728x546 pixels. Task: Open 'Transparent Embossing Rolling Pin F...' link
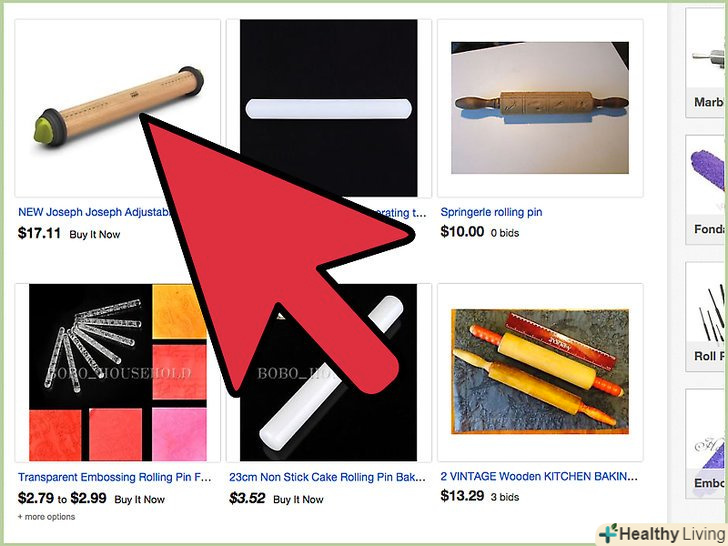tap(115, 477)
